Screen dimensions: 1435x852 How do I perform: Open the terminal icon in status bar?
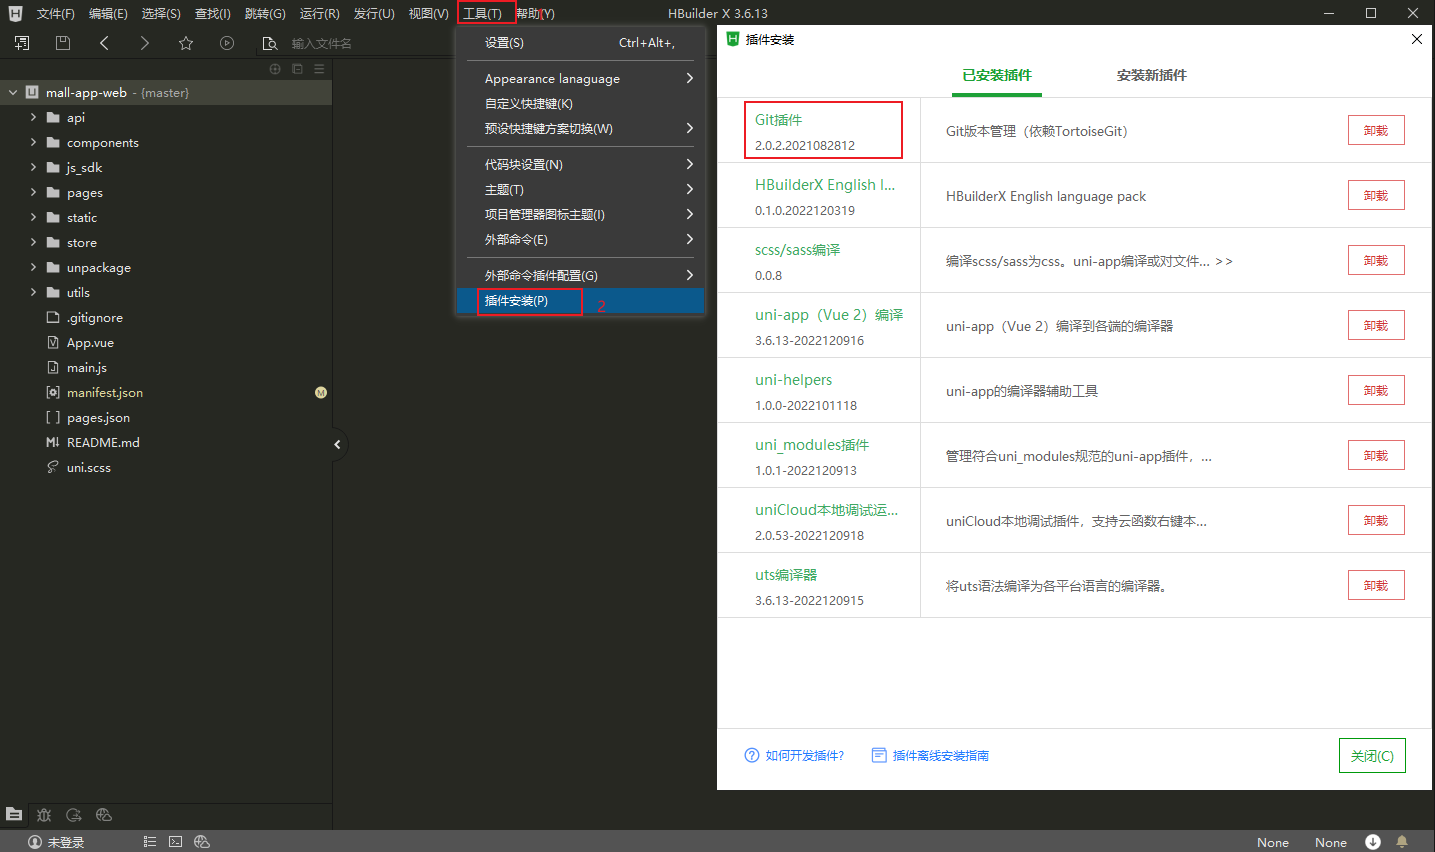coord(176,842)
